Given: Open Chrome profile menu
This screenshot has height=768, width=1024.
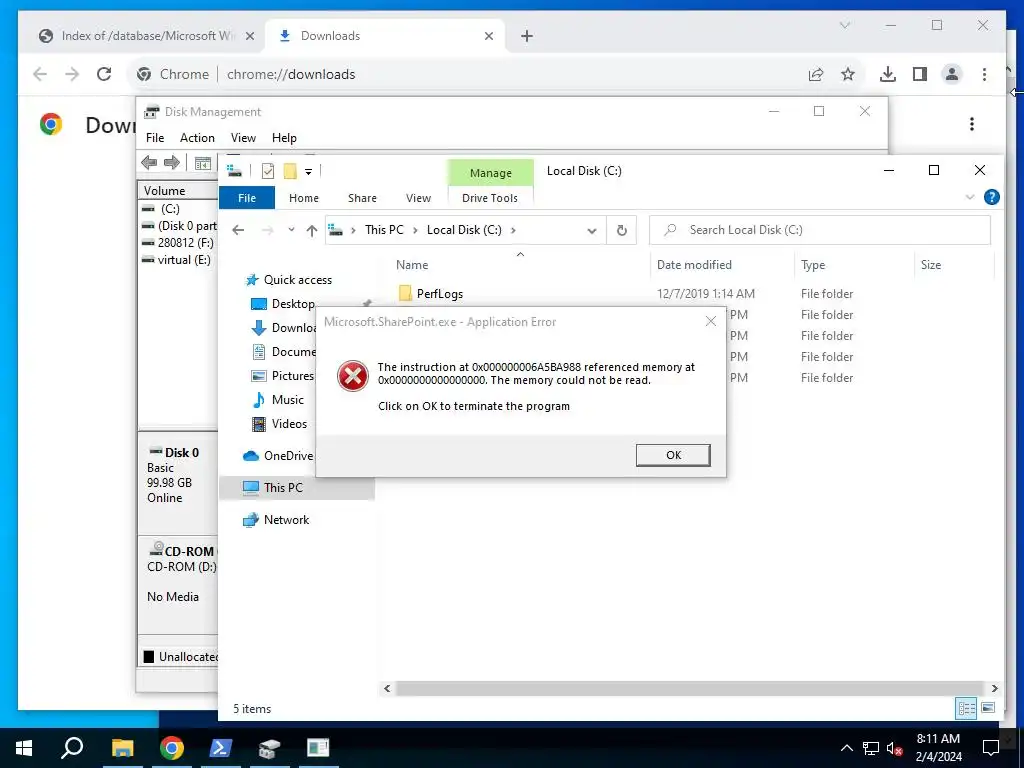Looking at the screenshot, I should tap(952, 74).
